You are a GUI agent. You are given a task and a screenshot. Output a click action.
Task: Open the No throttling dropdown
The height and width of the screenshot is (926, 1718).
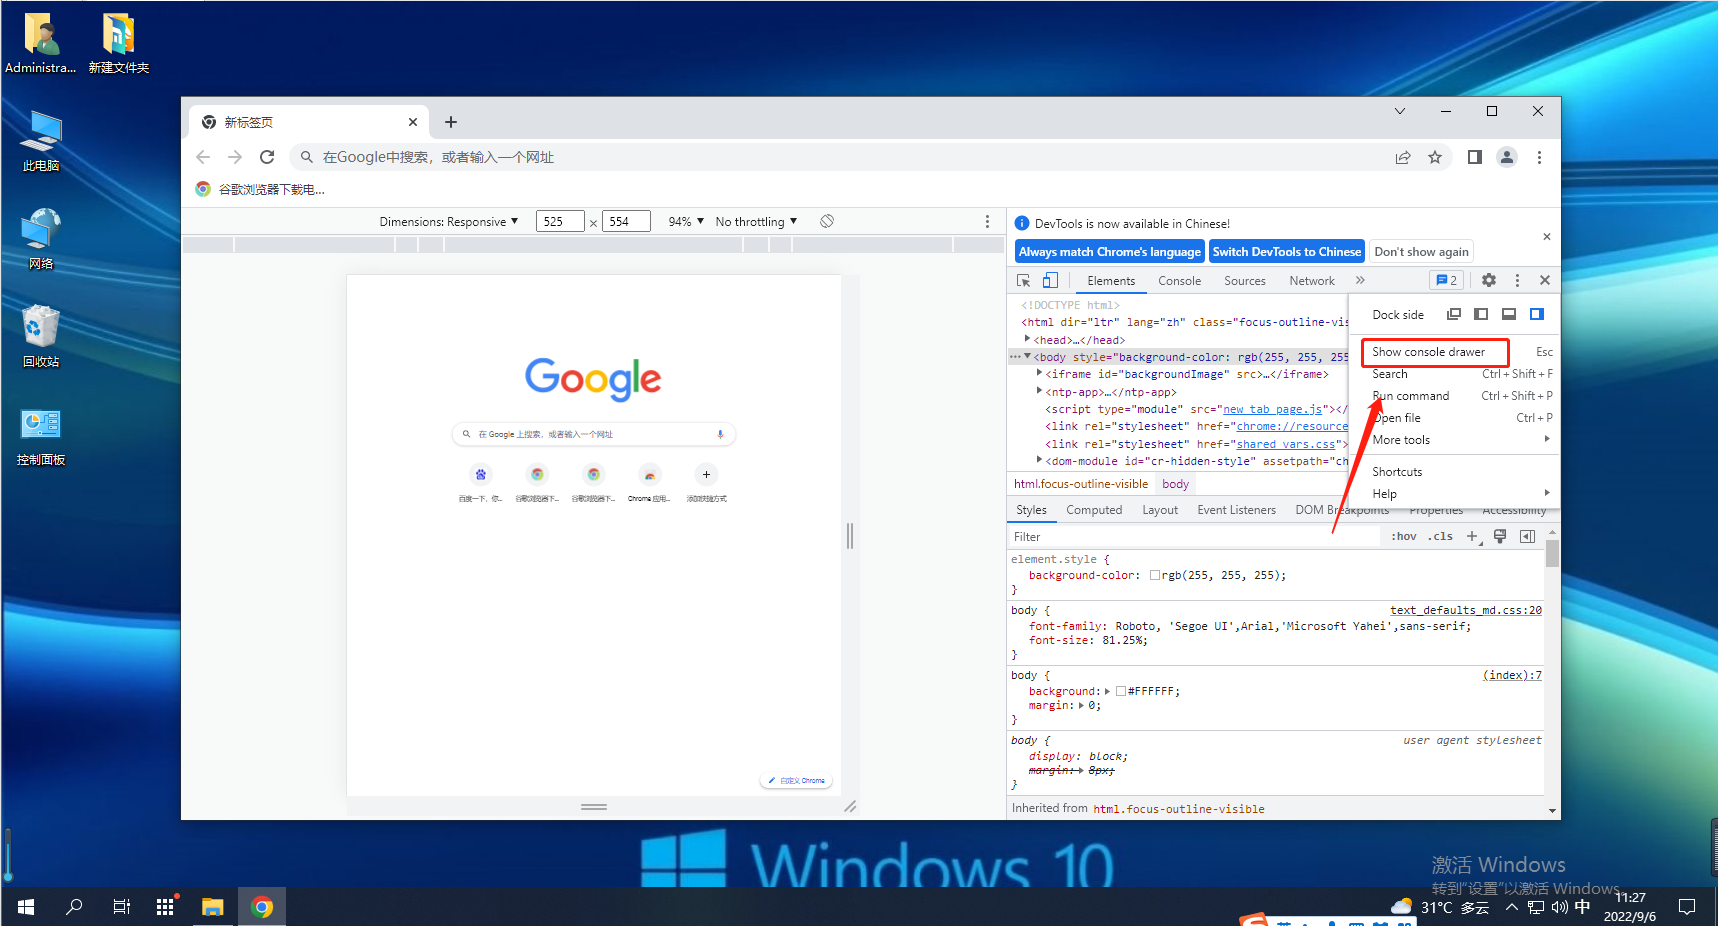tap(756, 222)
